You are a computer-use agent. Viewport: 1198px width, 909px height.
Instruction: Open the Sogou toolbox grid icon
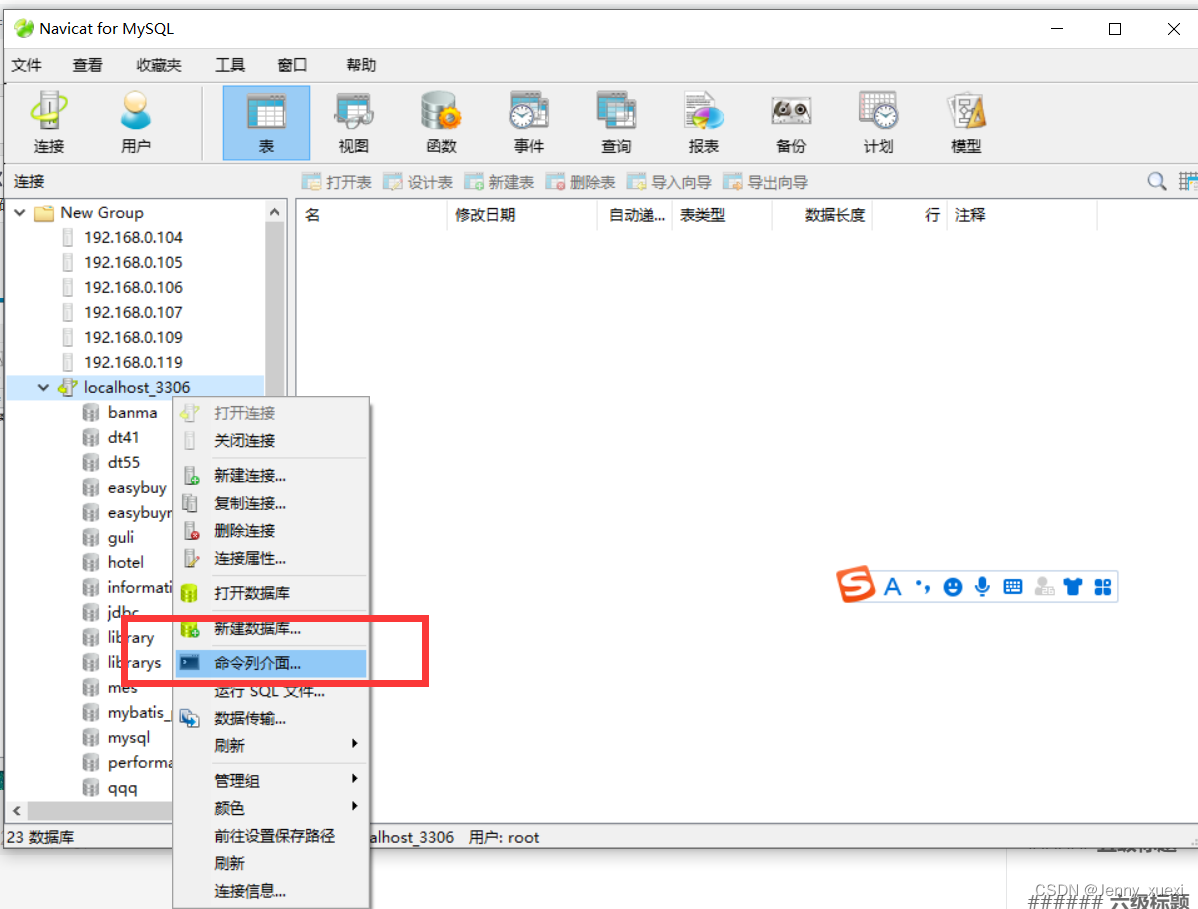click(1102, 587)
